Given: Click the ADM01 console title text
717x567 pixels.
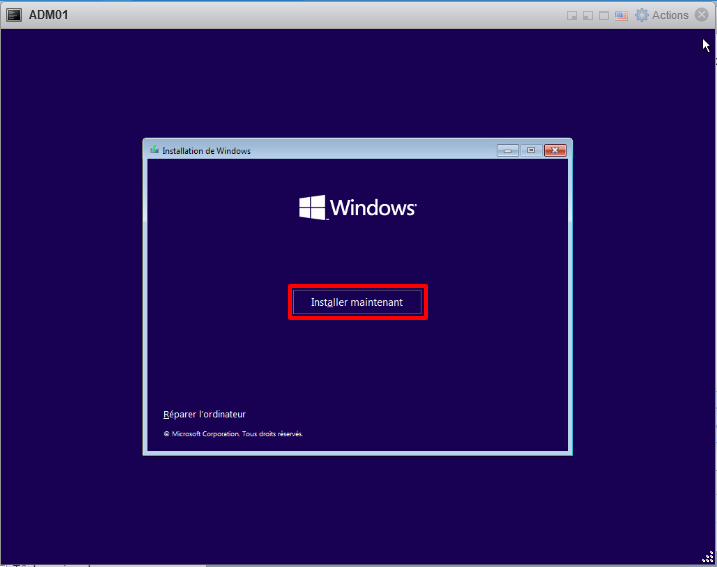Looking at the screenshot, I should click(47, 15).
